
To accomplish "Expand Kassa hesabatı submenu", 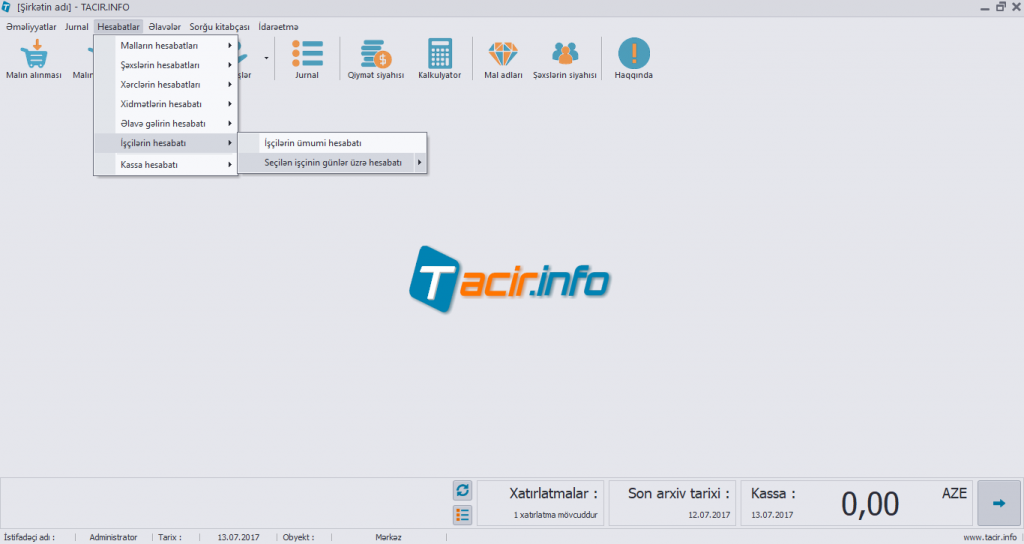I will 165,164.
